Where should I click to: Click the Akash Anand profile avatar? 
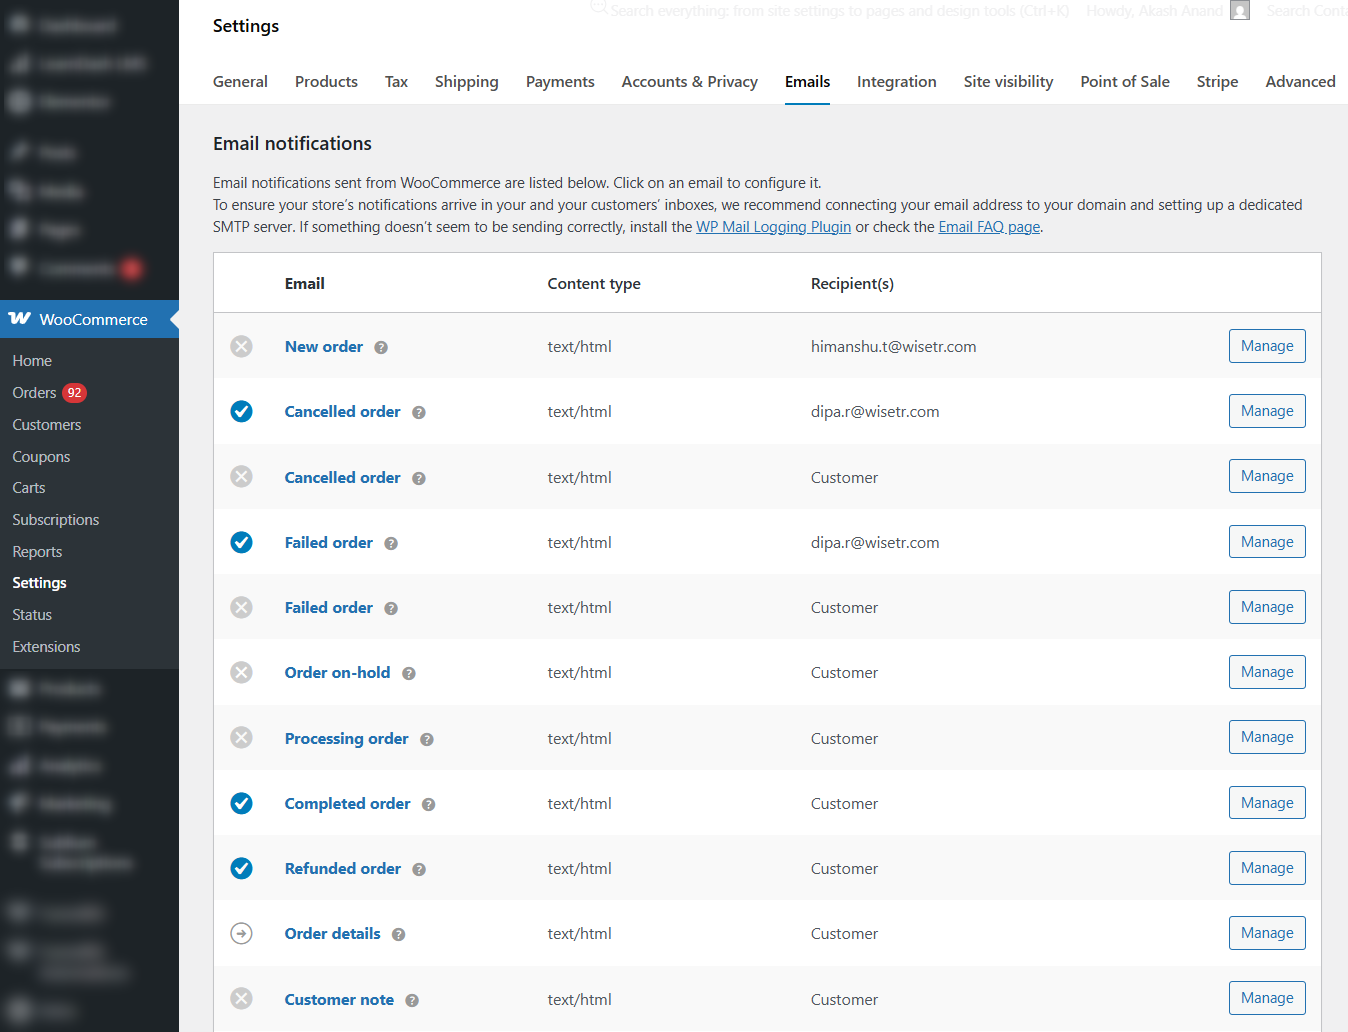pyautogui.click(x=1239, y=10)
